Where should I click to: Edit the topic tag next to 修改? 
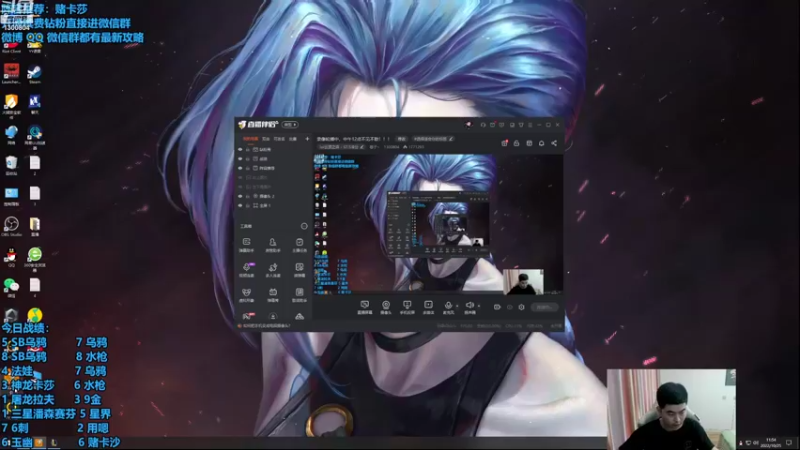tap(433, 139)
